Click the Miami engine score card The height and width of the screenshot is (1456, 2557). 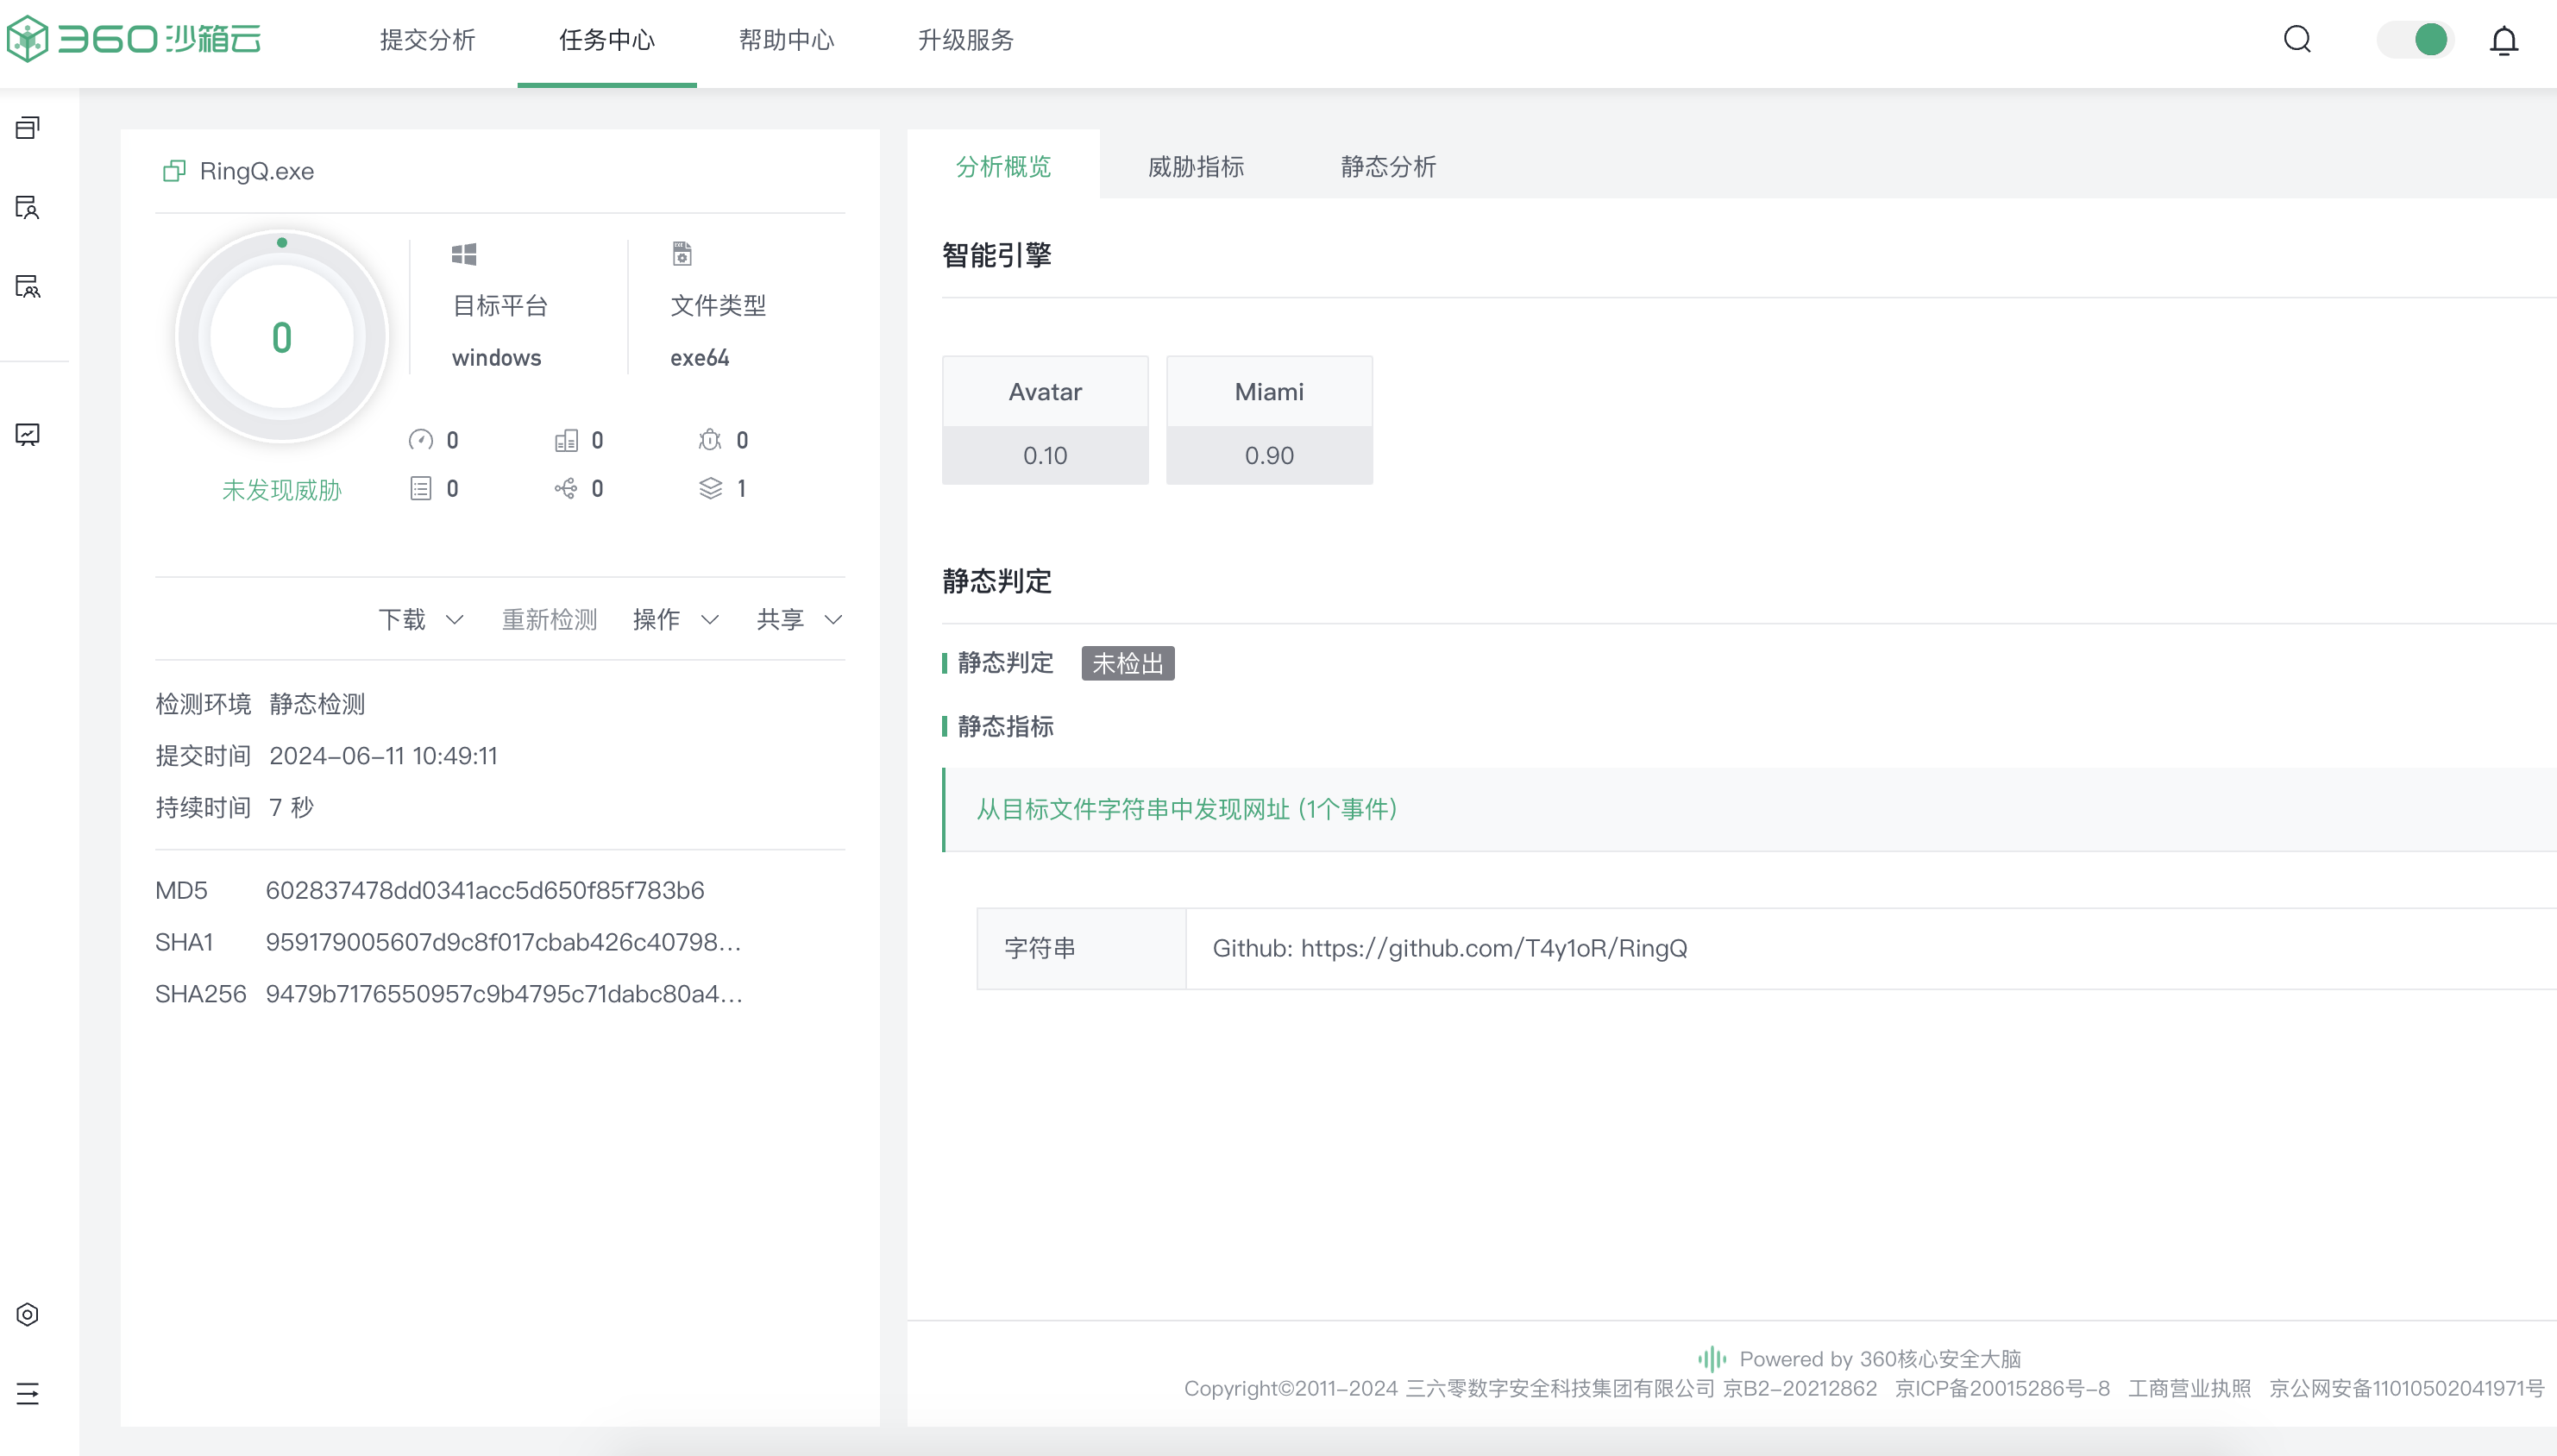[x=1268, y=420]
